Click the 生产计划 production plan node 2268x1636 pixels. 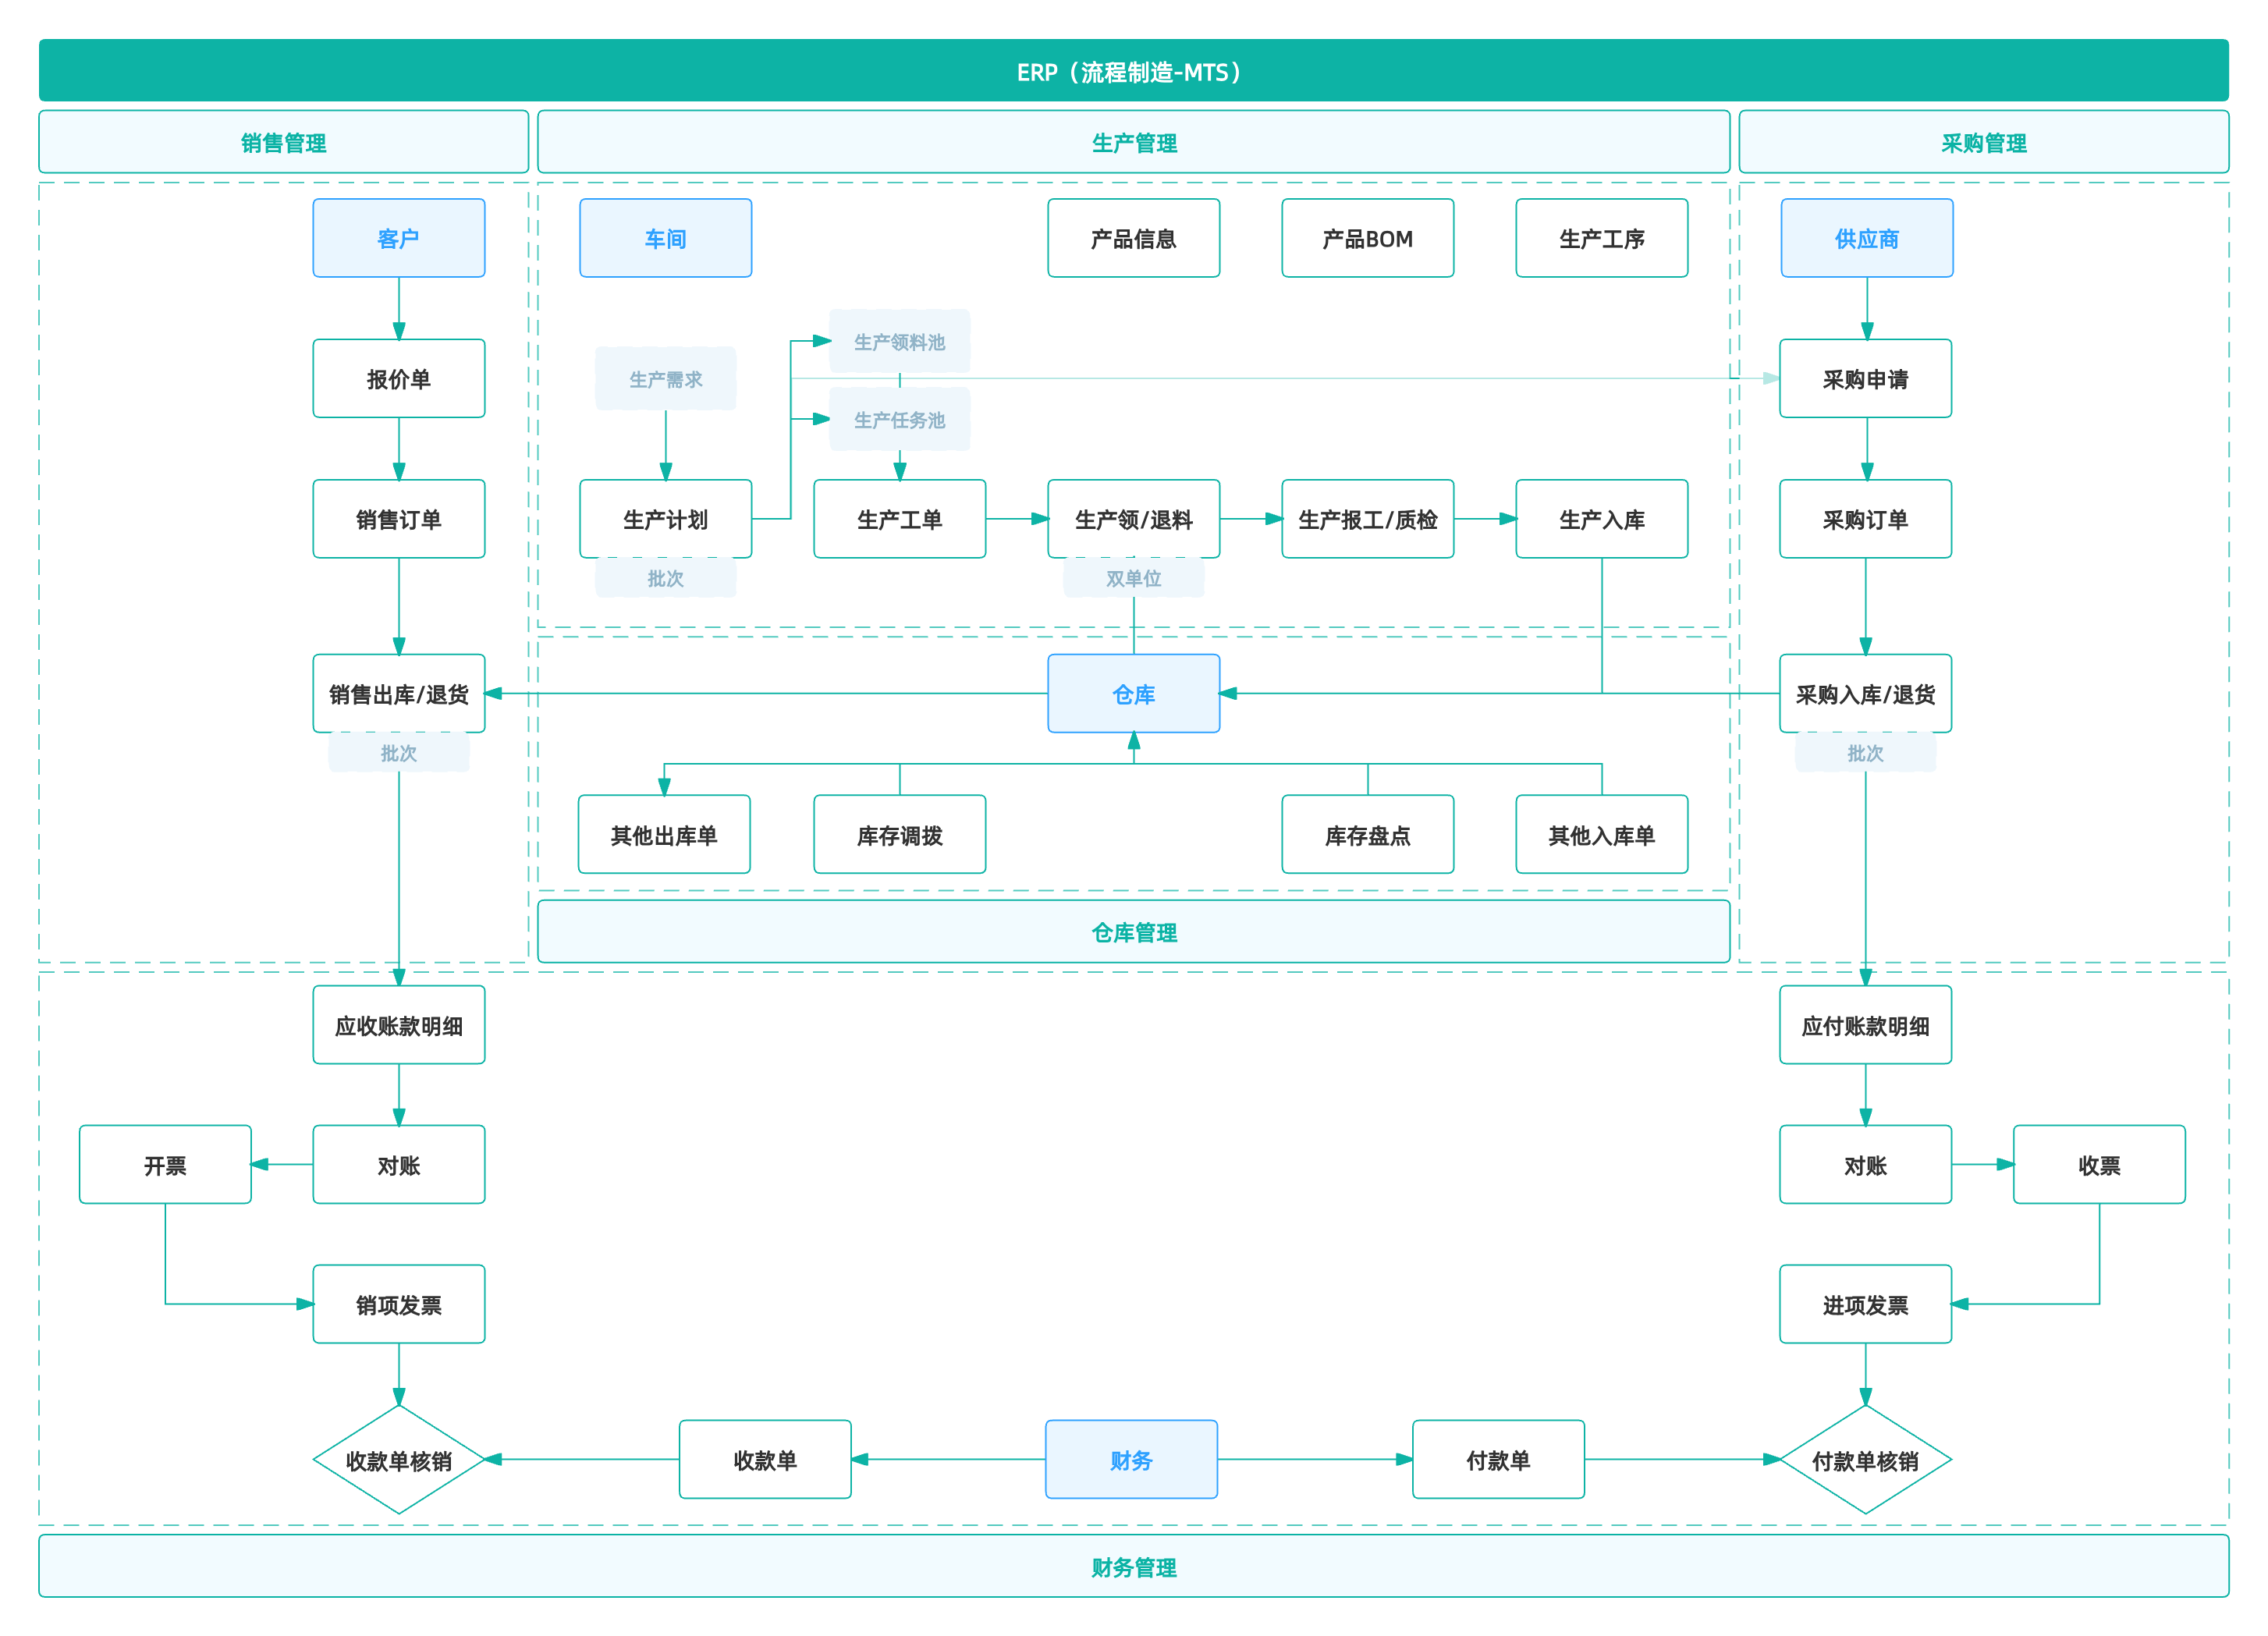click(665, 519)
